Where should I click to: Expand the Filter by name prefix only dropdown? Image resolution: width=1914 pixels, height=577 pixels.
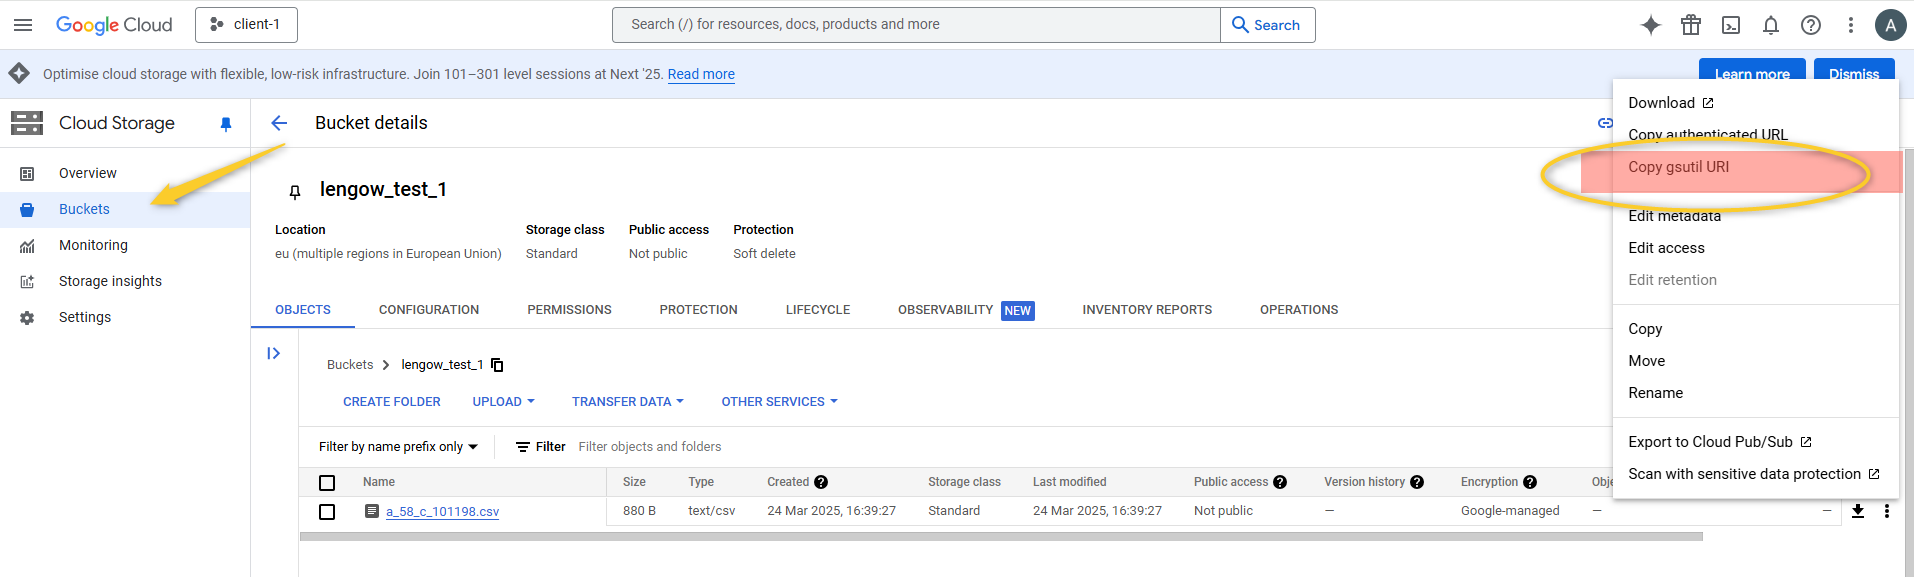tap(398, 447)
